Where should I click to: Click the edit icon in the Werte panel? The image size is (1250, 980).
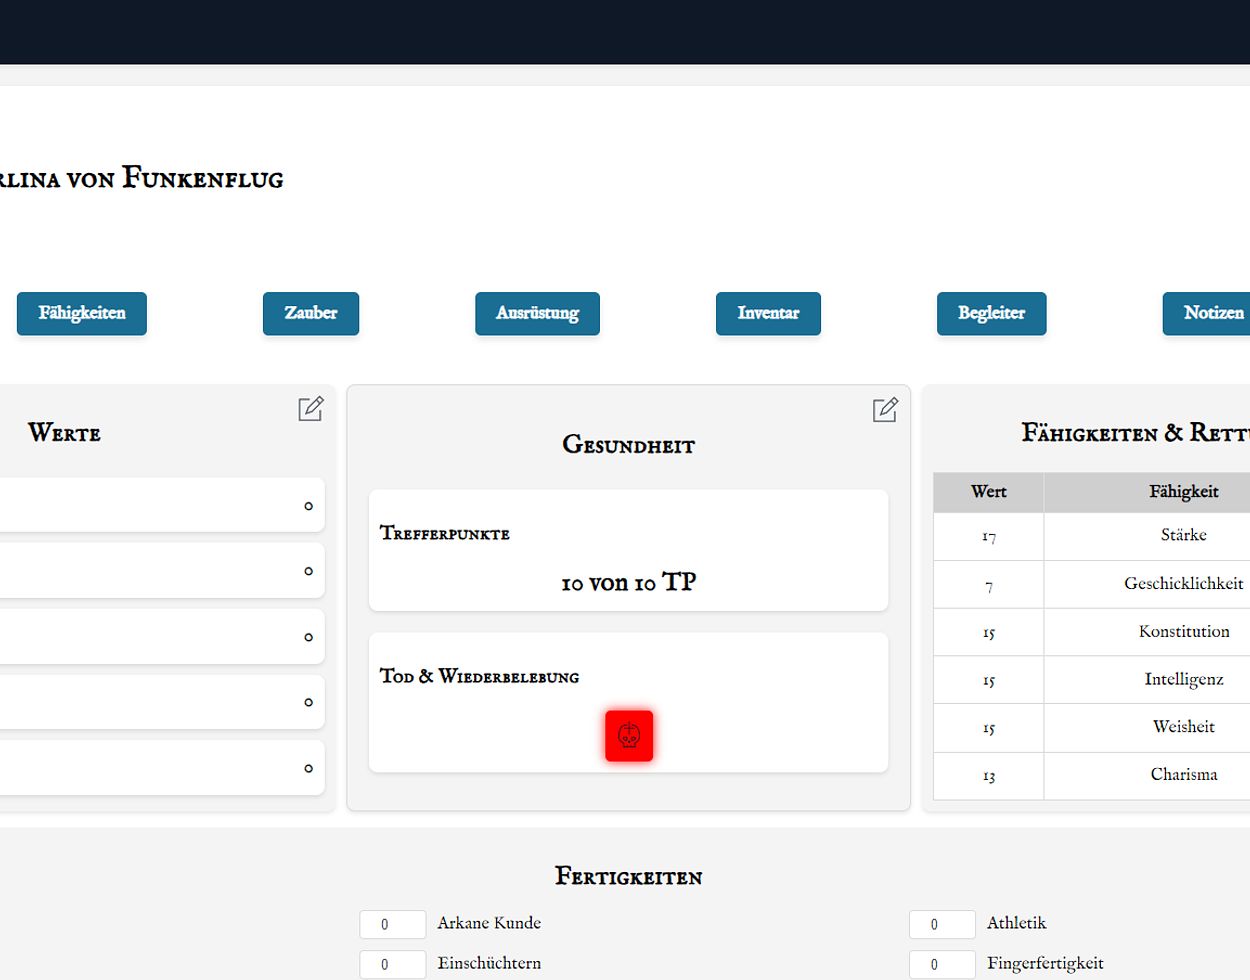[310, 409]
